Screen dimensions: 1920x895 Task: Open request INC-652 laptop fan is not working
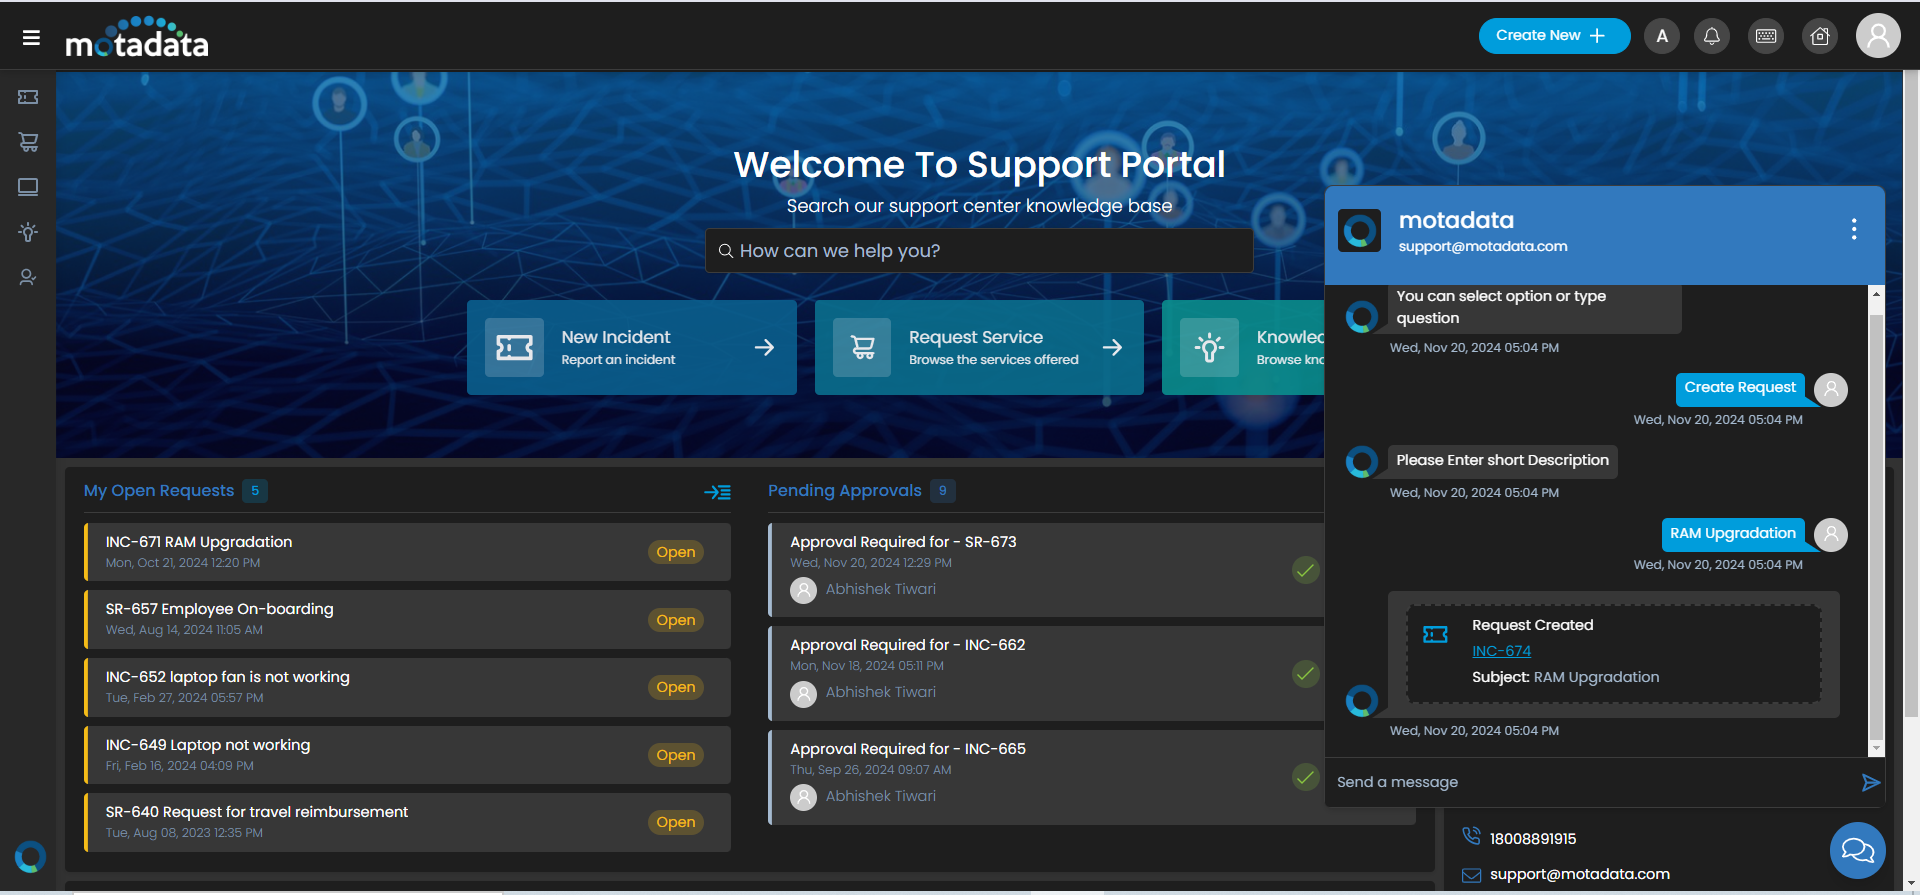(x=407, y=687)
